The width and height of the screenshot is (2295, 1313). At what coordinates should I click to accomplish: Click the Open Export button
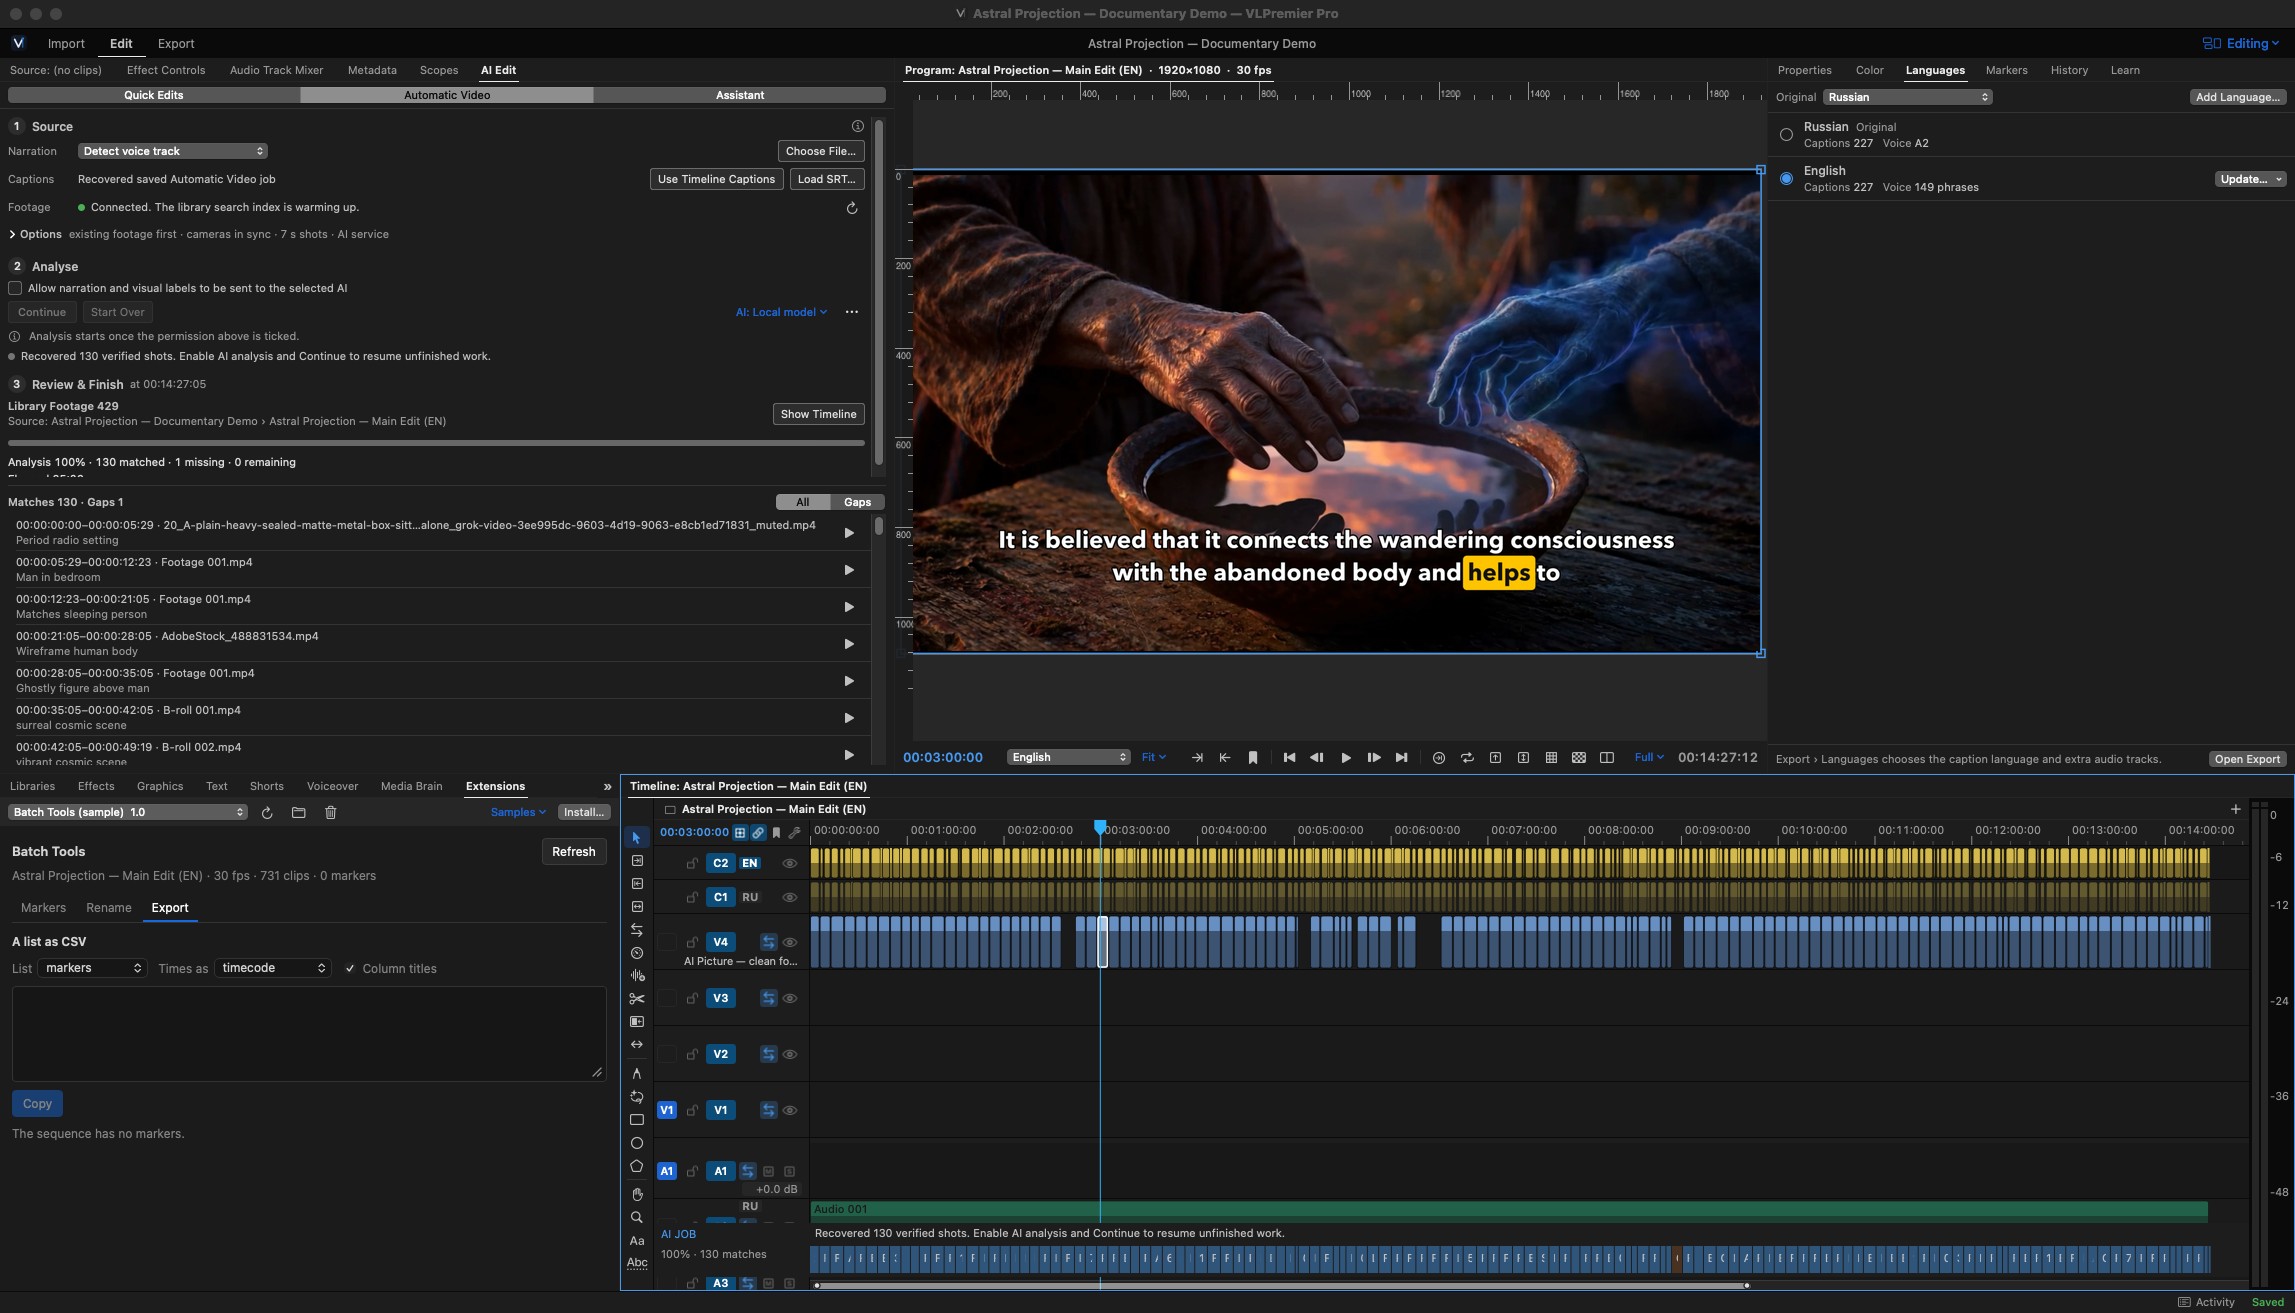pyautogui.click(x=2247, y=759)
